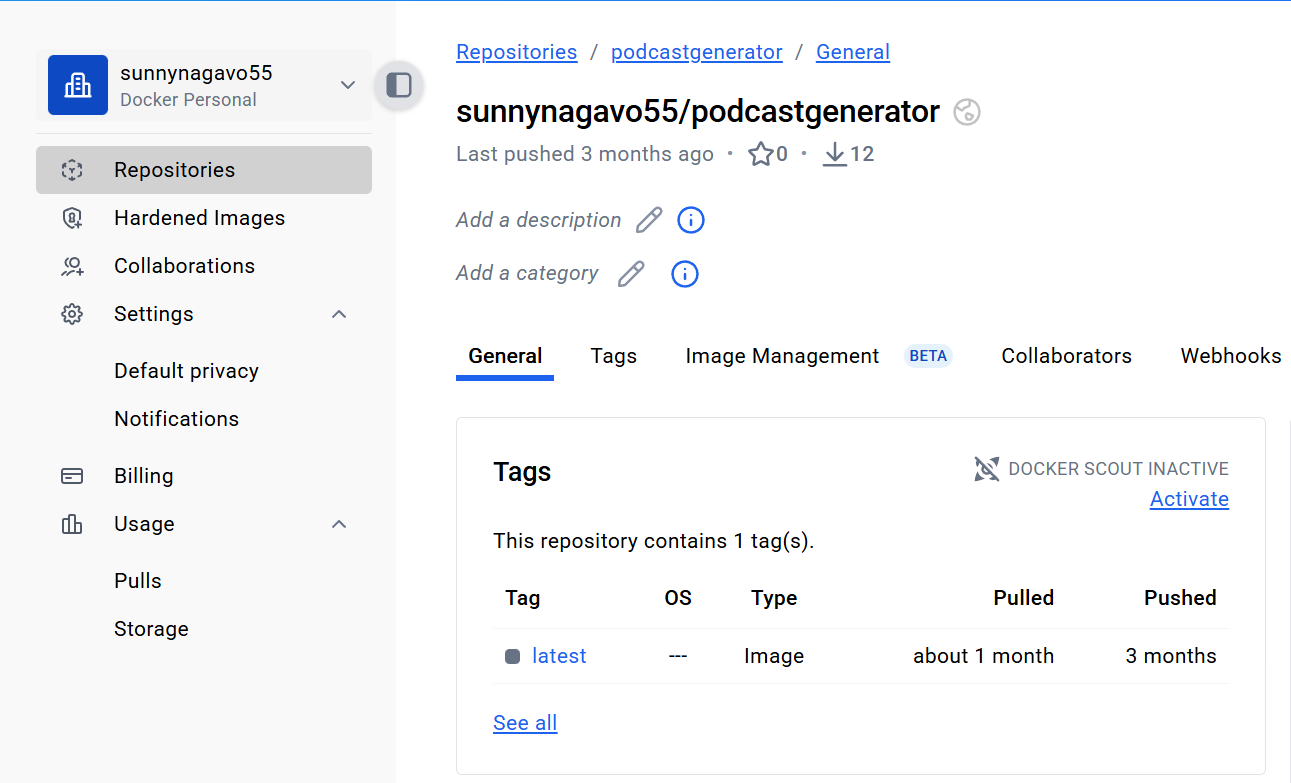Open the latest tag link

click(x=559, y=656)
